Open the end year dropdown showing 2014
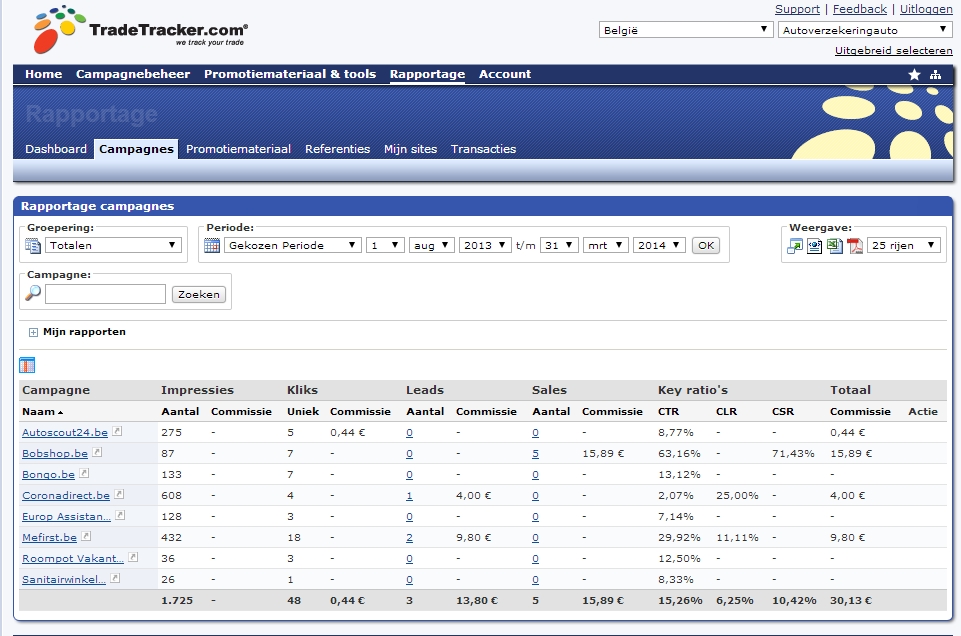The width and height of the screenshot is (961, 636). click(659, 246)
